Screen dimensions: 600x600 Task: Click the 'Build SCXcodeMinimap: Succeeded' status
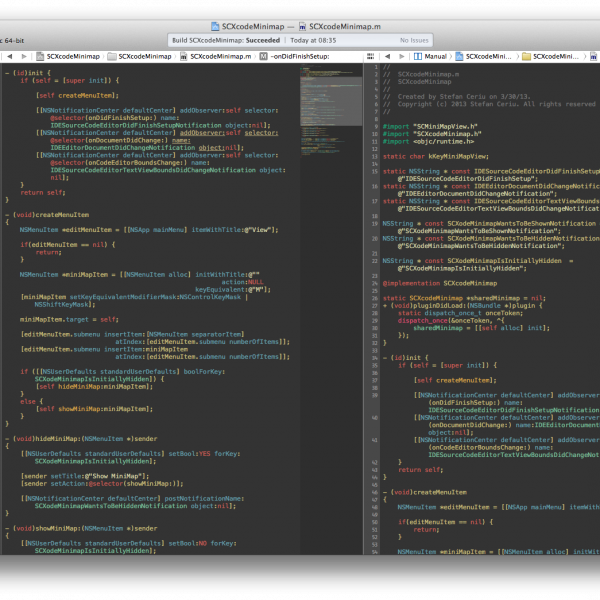[x=226, y=40]
